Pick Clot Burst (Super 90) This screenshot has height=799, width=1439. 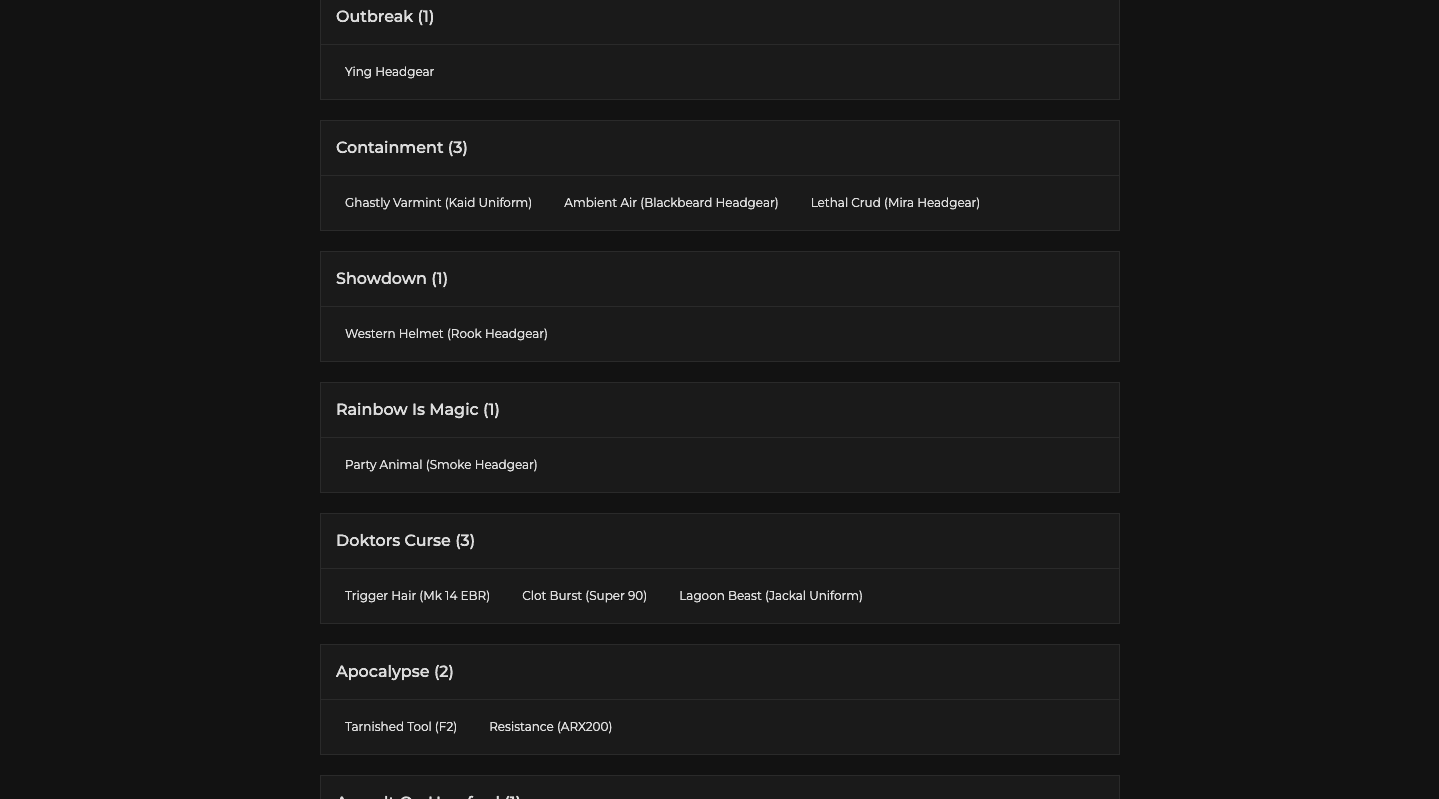click(x=584, y=596)
